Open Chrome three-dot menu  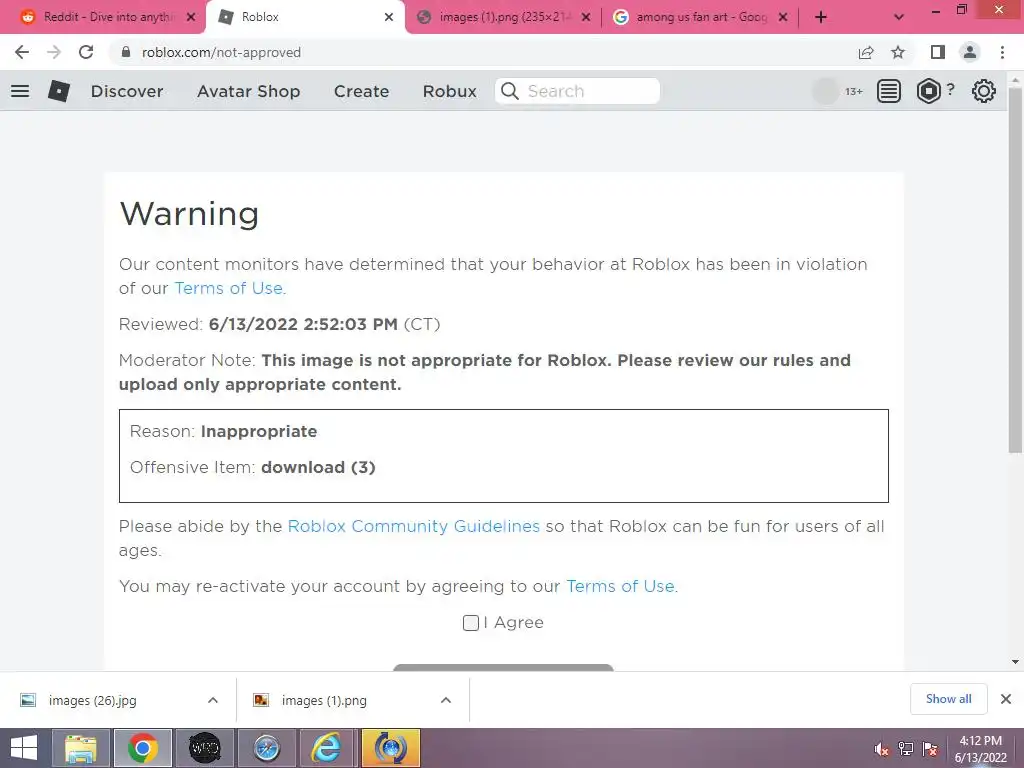coord(1002,52)
